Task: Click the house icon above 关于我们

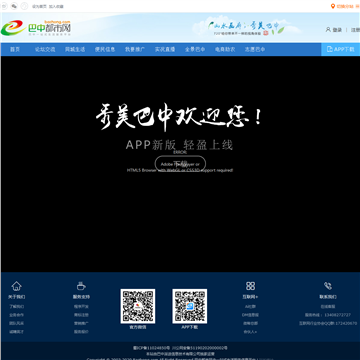Action: pos(16,286)
